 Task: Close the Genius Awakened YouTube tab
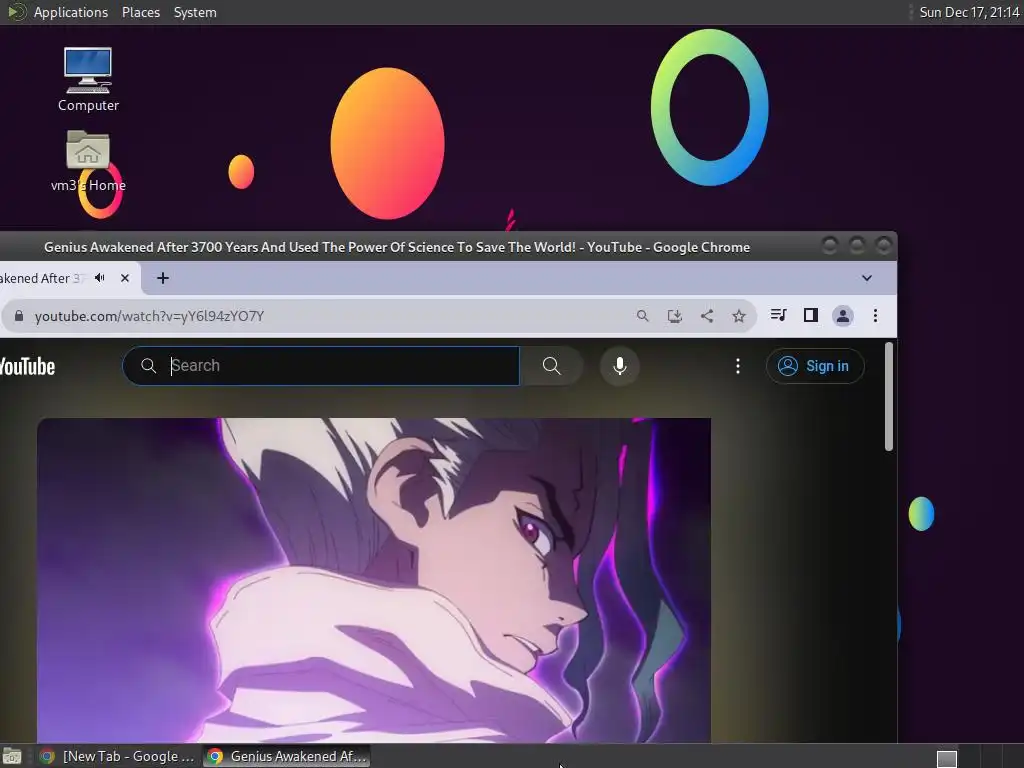pos(125,278)
